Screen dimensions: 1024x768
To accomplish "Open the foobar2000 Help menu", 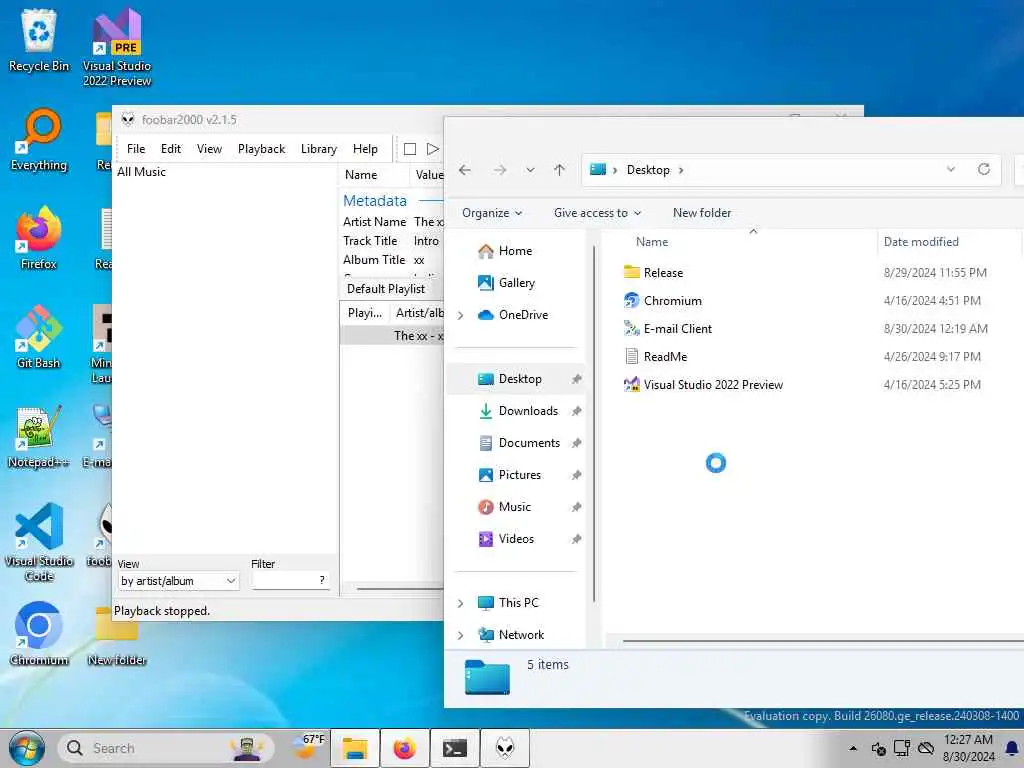I will click(x=365, y=149).
